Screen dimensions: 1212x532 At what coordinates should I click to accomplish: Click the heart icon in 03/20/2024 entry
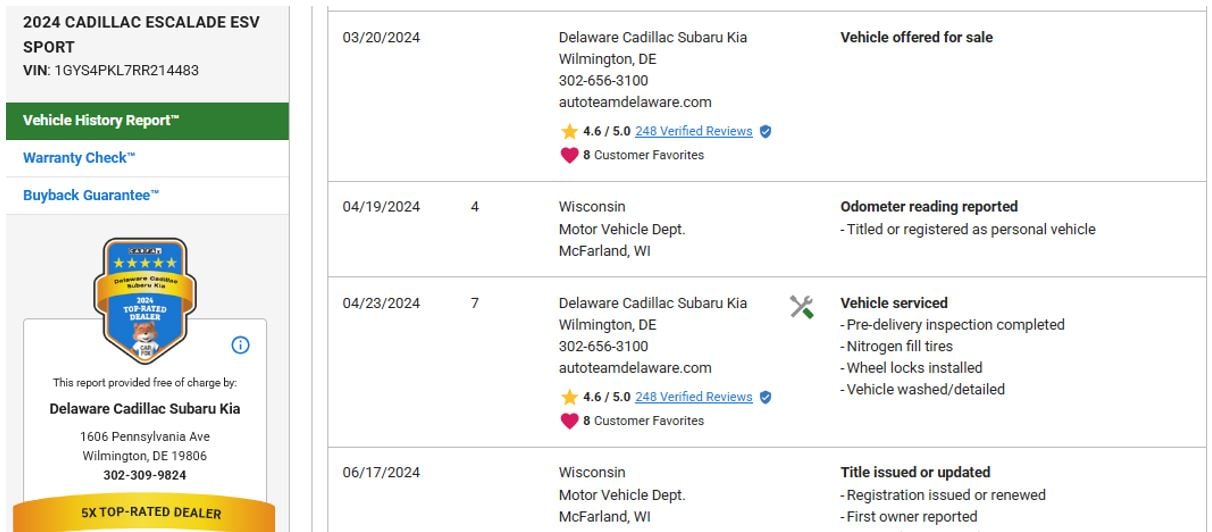tap(569, 155)
